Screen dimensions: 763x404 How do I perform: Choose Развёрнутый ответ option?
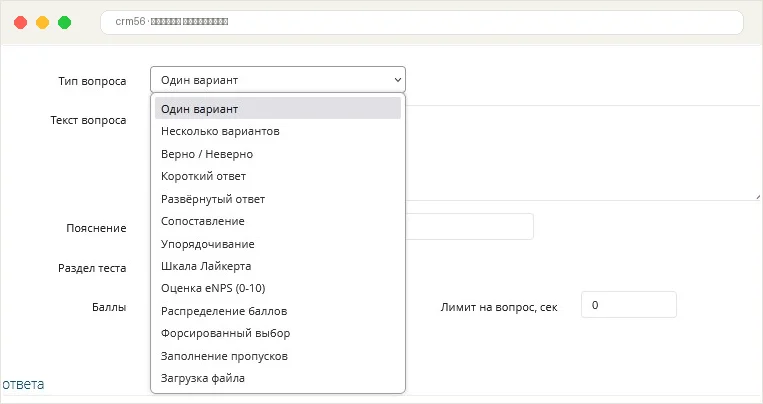click(278, 199)
